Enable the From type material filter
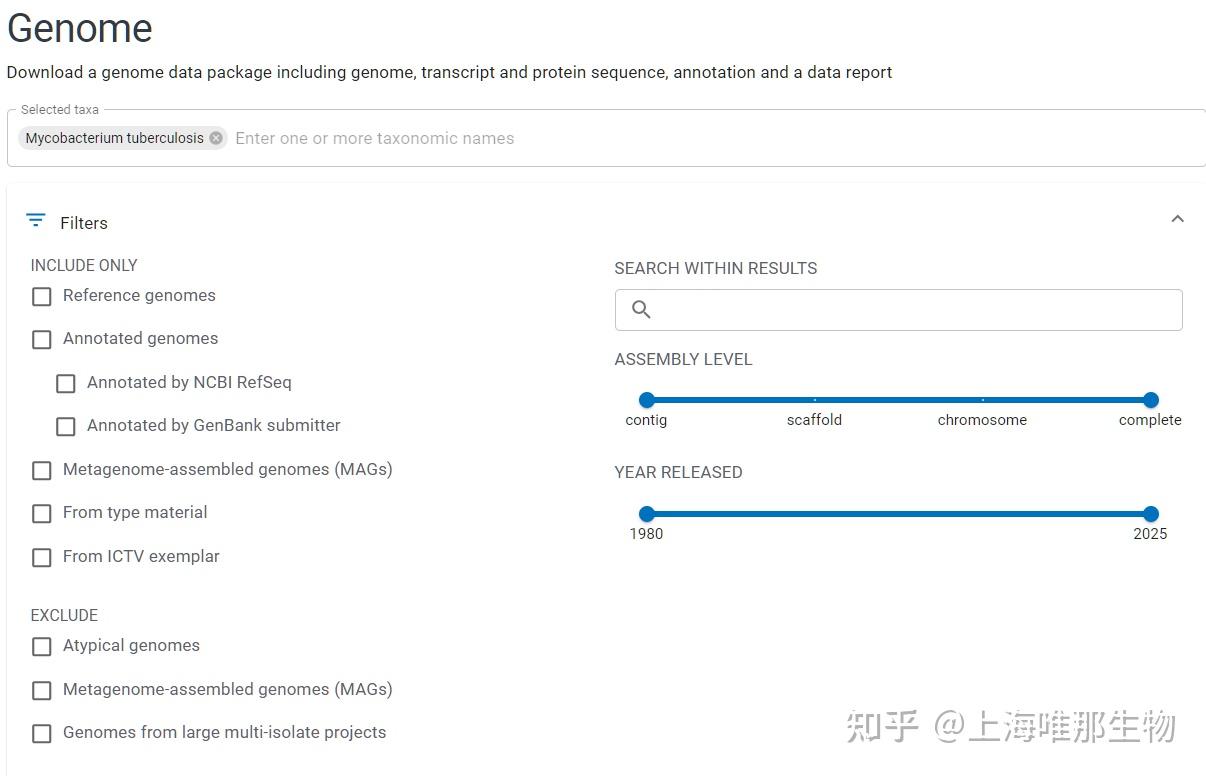 click(x=41, y=513)
